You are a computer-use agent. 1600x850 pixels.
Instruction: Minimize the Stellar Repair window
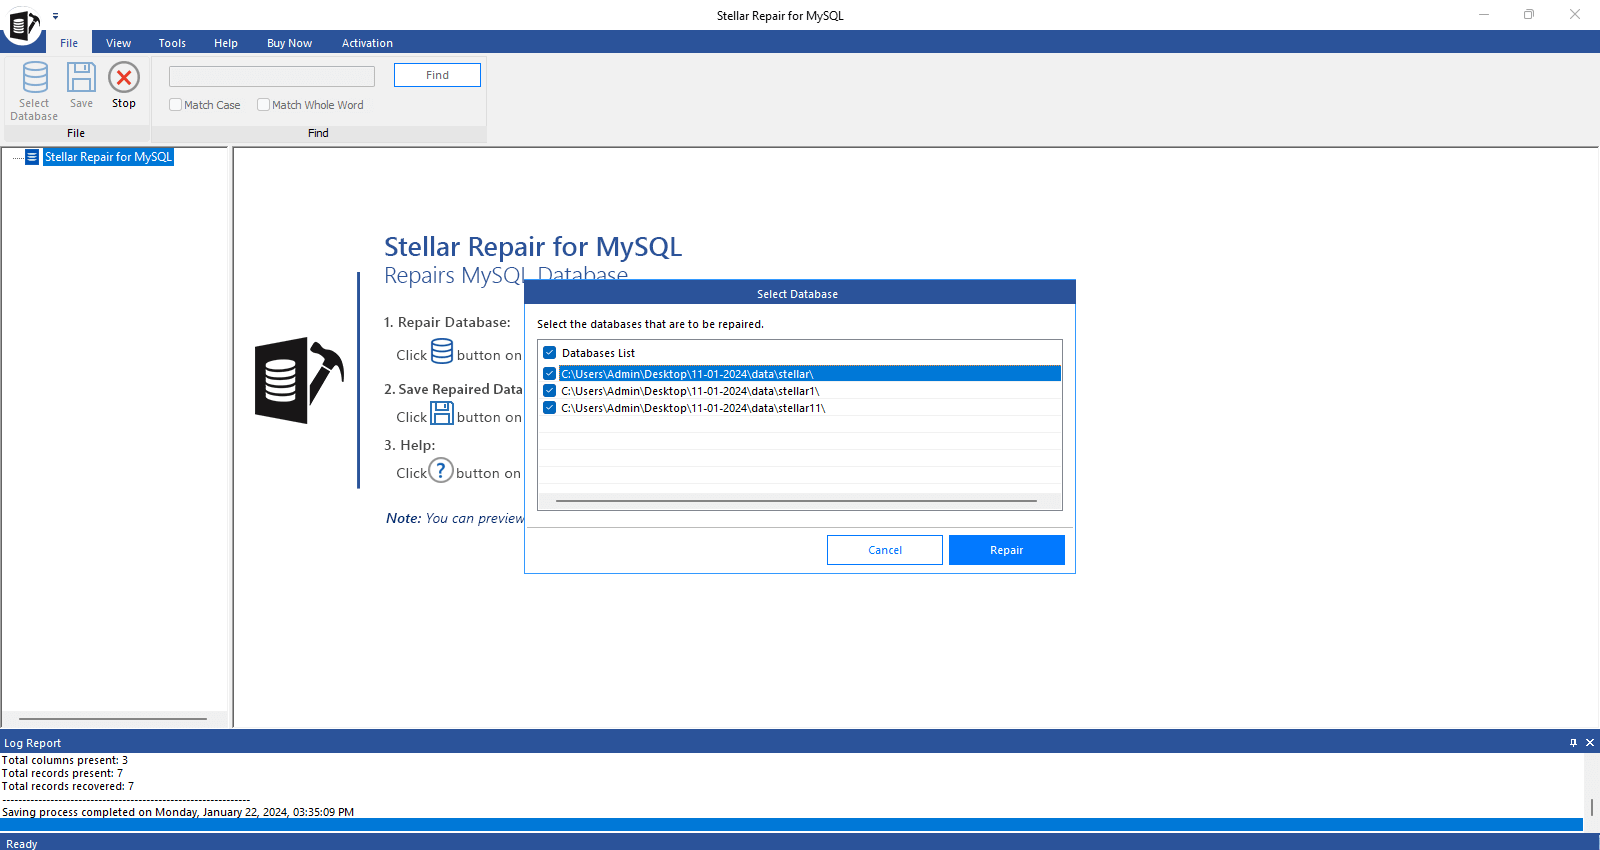coord(1484,15)
